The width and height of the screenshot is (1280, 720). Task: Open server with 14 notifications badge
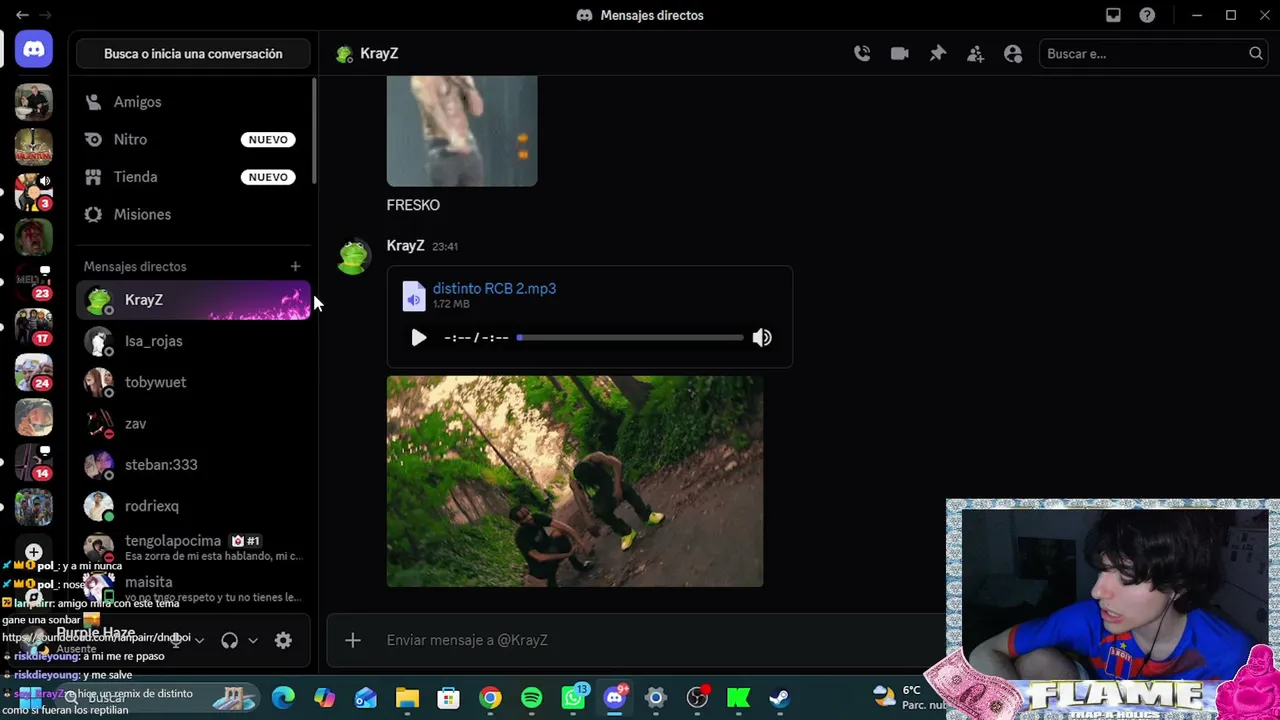point(33,462)
